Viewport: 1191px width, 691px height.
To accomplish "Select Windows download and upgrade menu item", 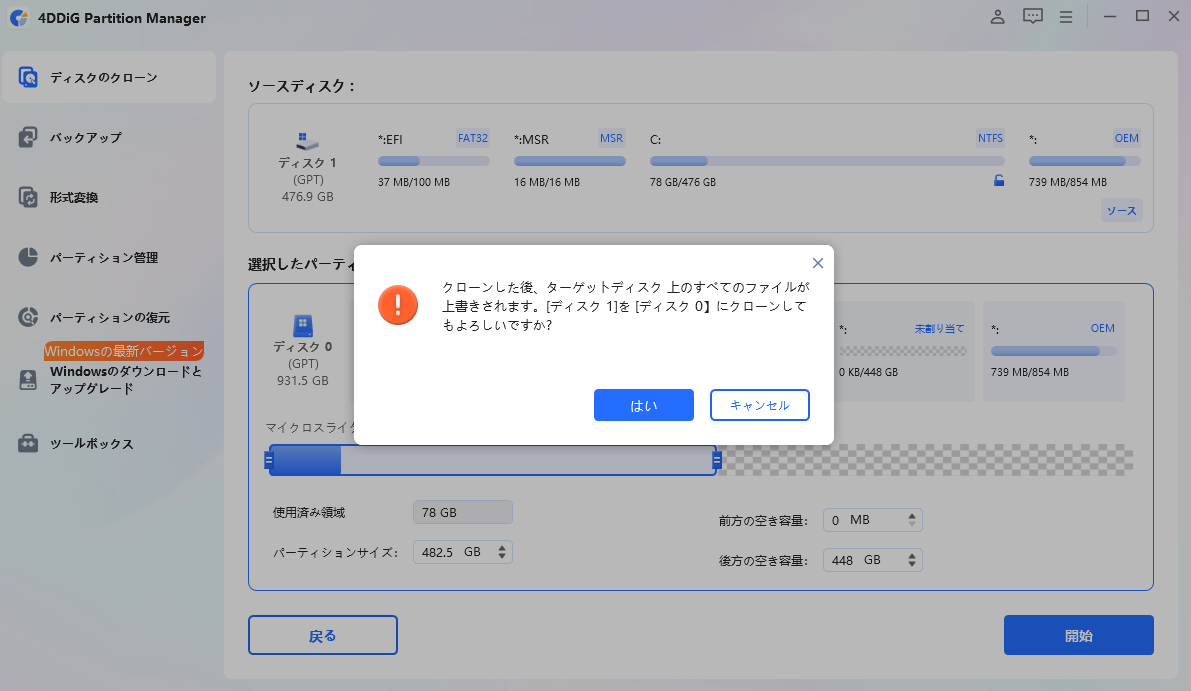I will 125,380.
